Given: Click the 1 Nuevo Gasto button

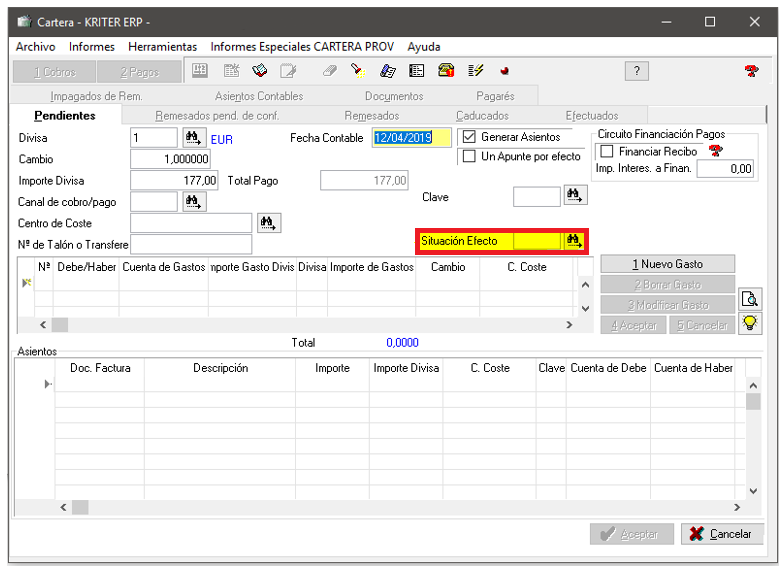Looking at the screenshot, I should tap(668, 264).
